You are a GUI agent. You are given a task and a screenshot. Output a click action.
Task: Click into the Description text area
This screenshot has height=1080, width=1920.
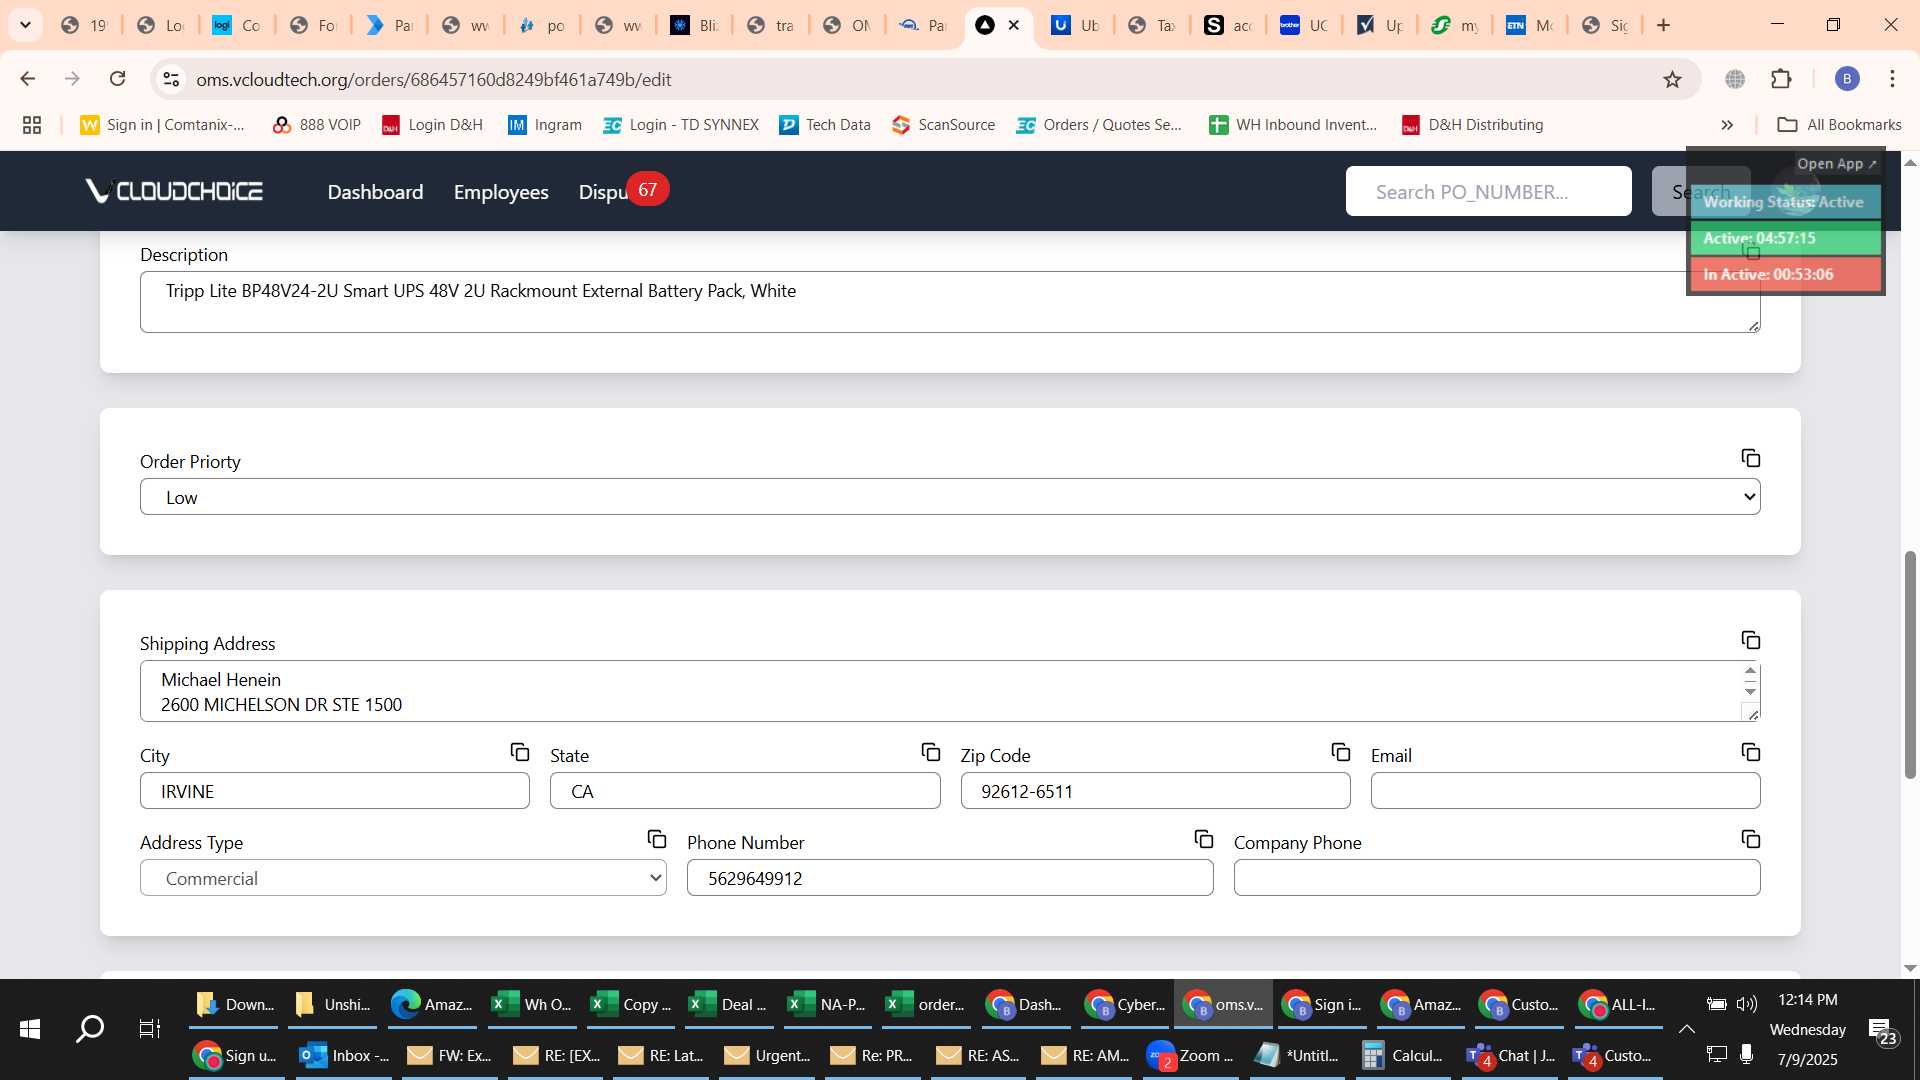pos(950,302)
